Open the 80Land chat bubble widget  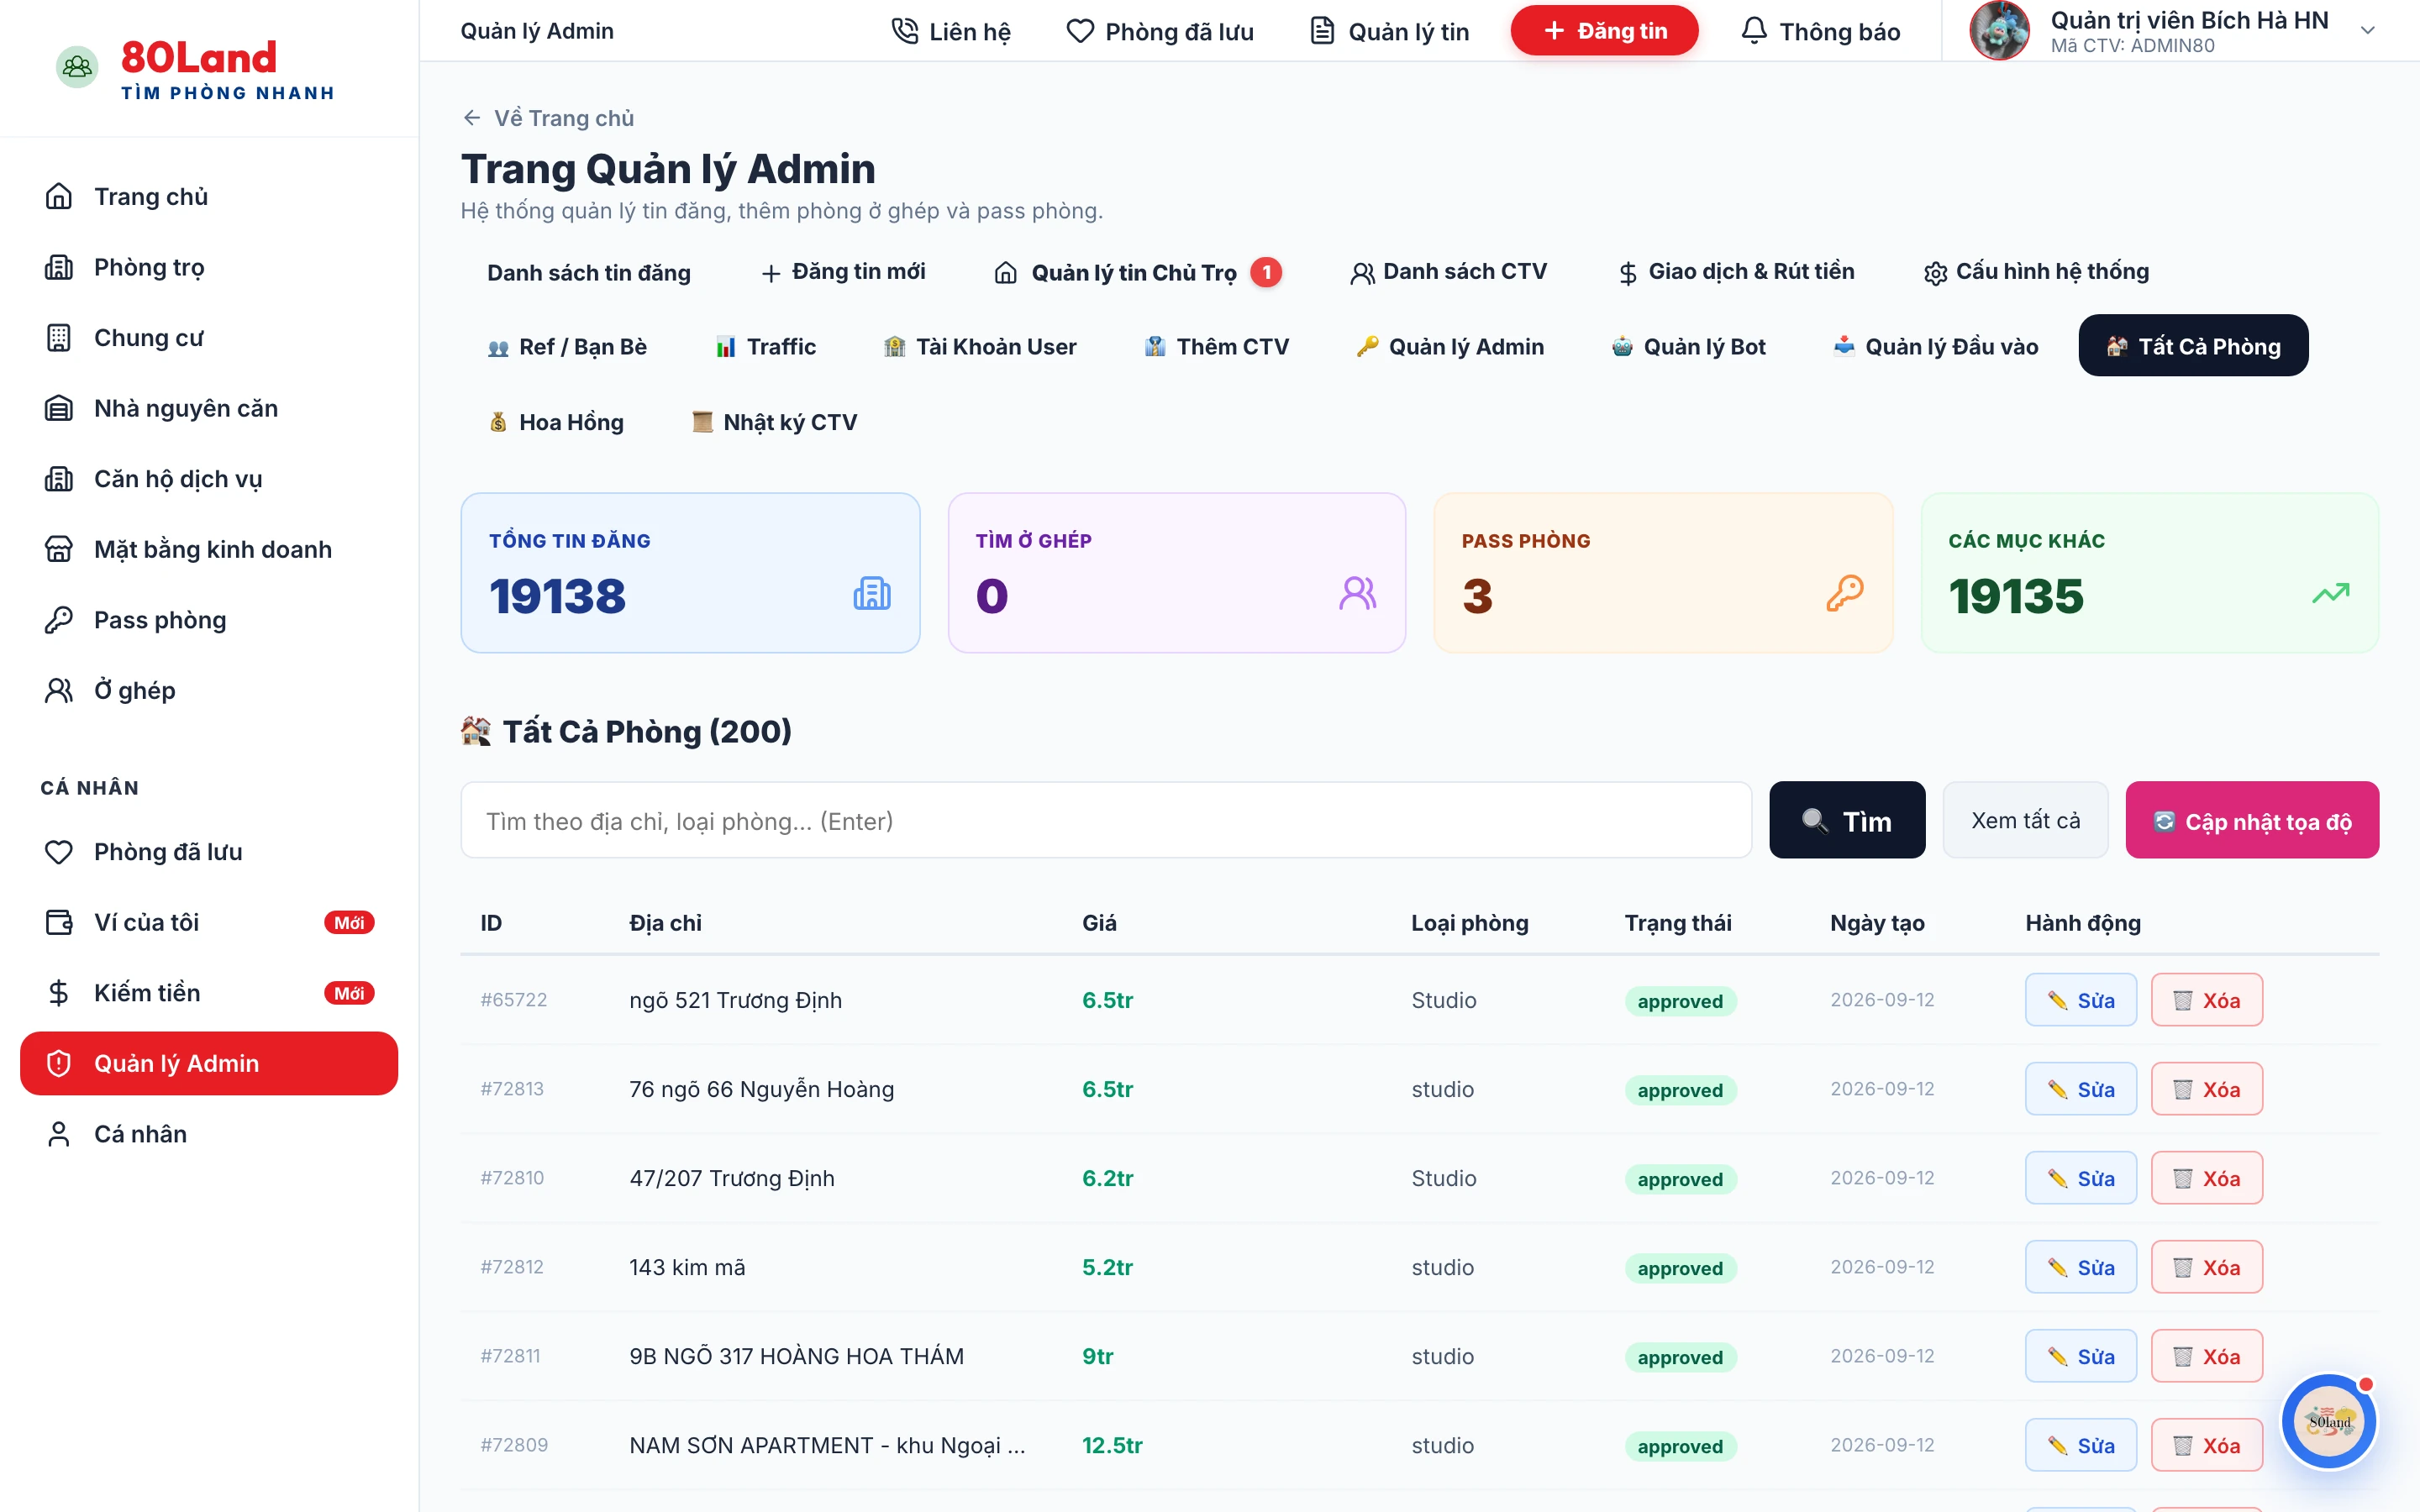click(x=2329, y=1421)
